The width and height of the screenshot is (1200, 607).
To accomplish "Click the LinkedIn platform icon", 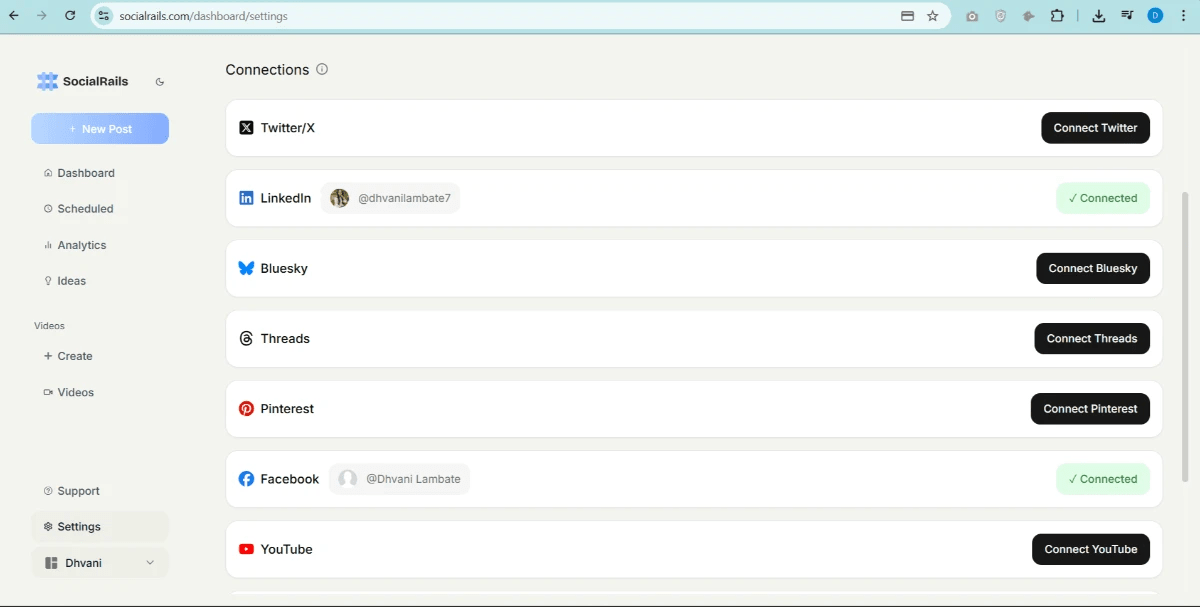I will [x=246, y=197].
